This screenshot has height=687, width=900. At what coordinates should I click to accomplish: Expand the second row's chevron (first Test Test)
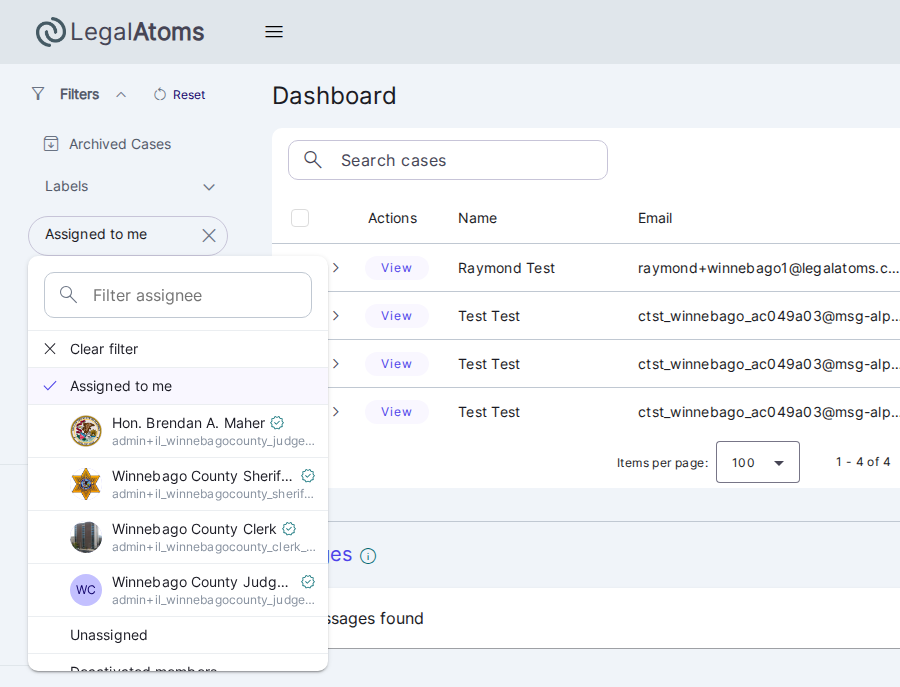(336, 316)
